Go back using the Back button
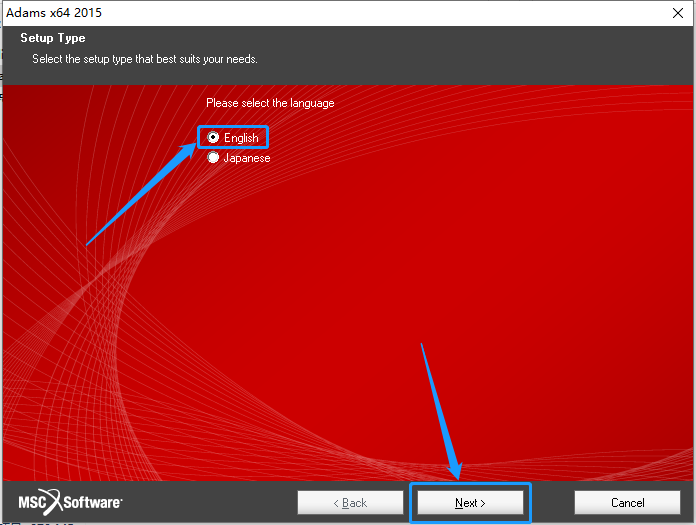696x525 pixels. (350, 503)
